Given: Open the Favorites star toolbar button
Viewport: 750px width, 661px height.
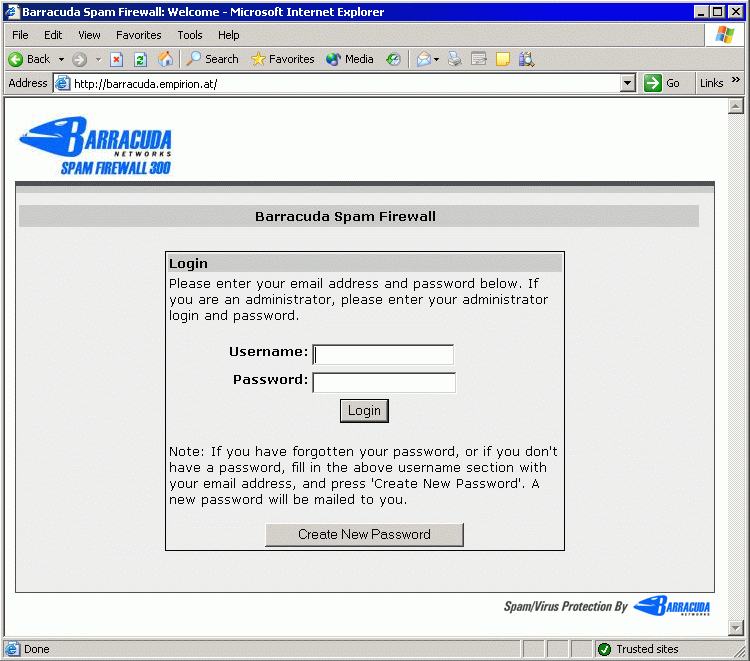Looking at the screenshot, I should click(x=282, y=59).
